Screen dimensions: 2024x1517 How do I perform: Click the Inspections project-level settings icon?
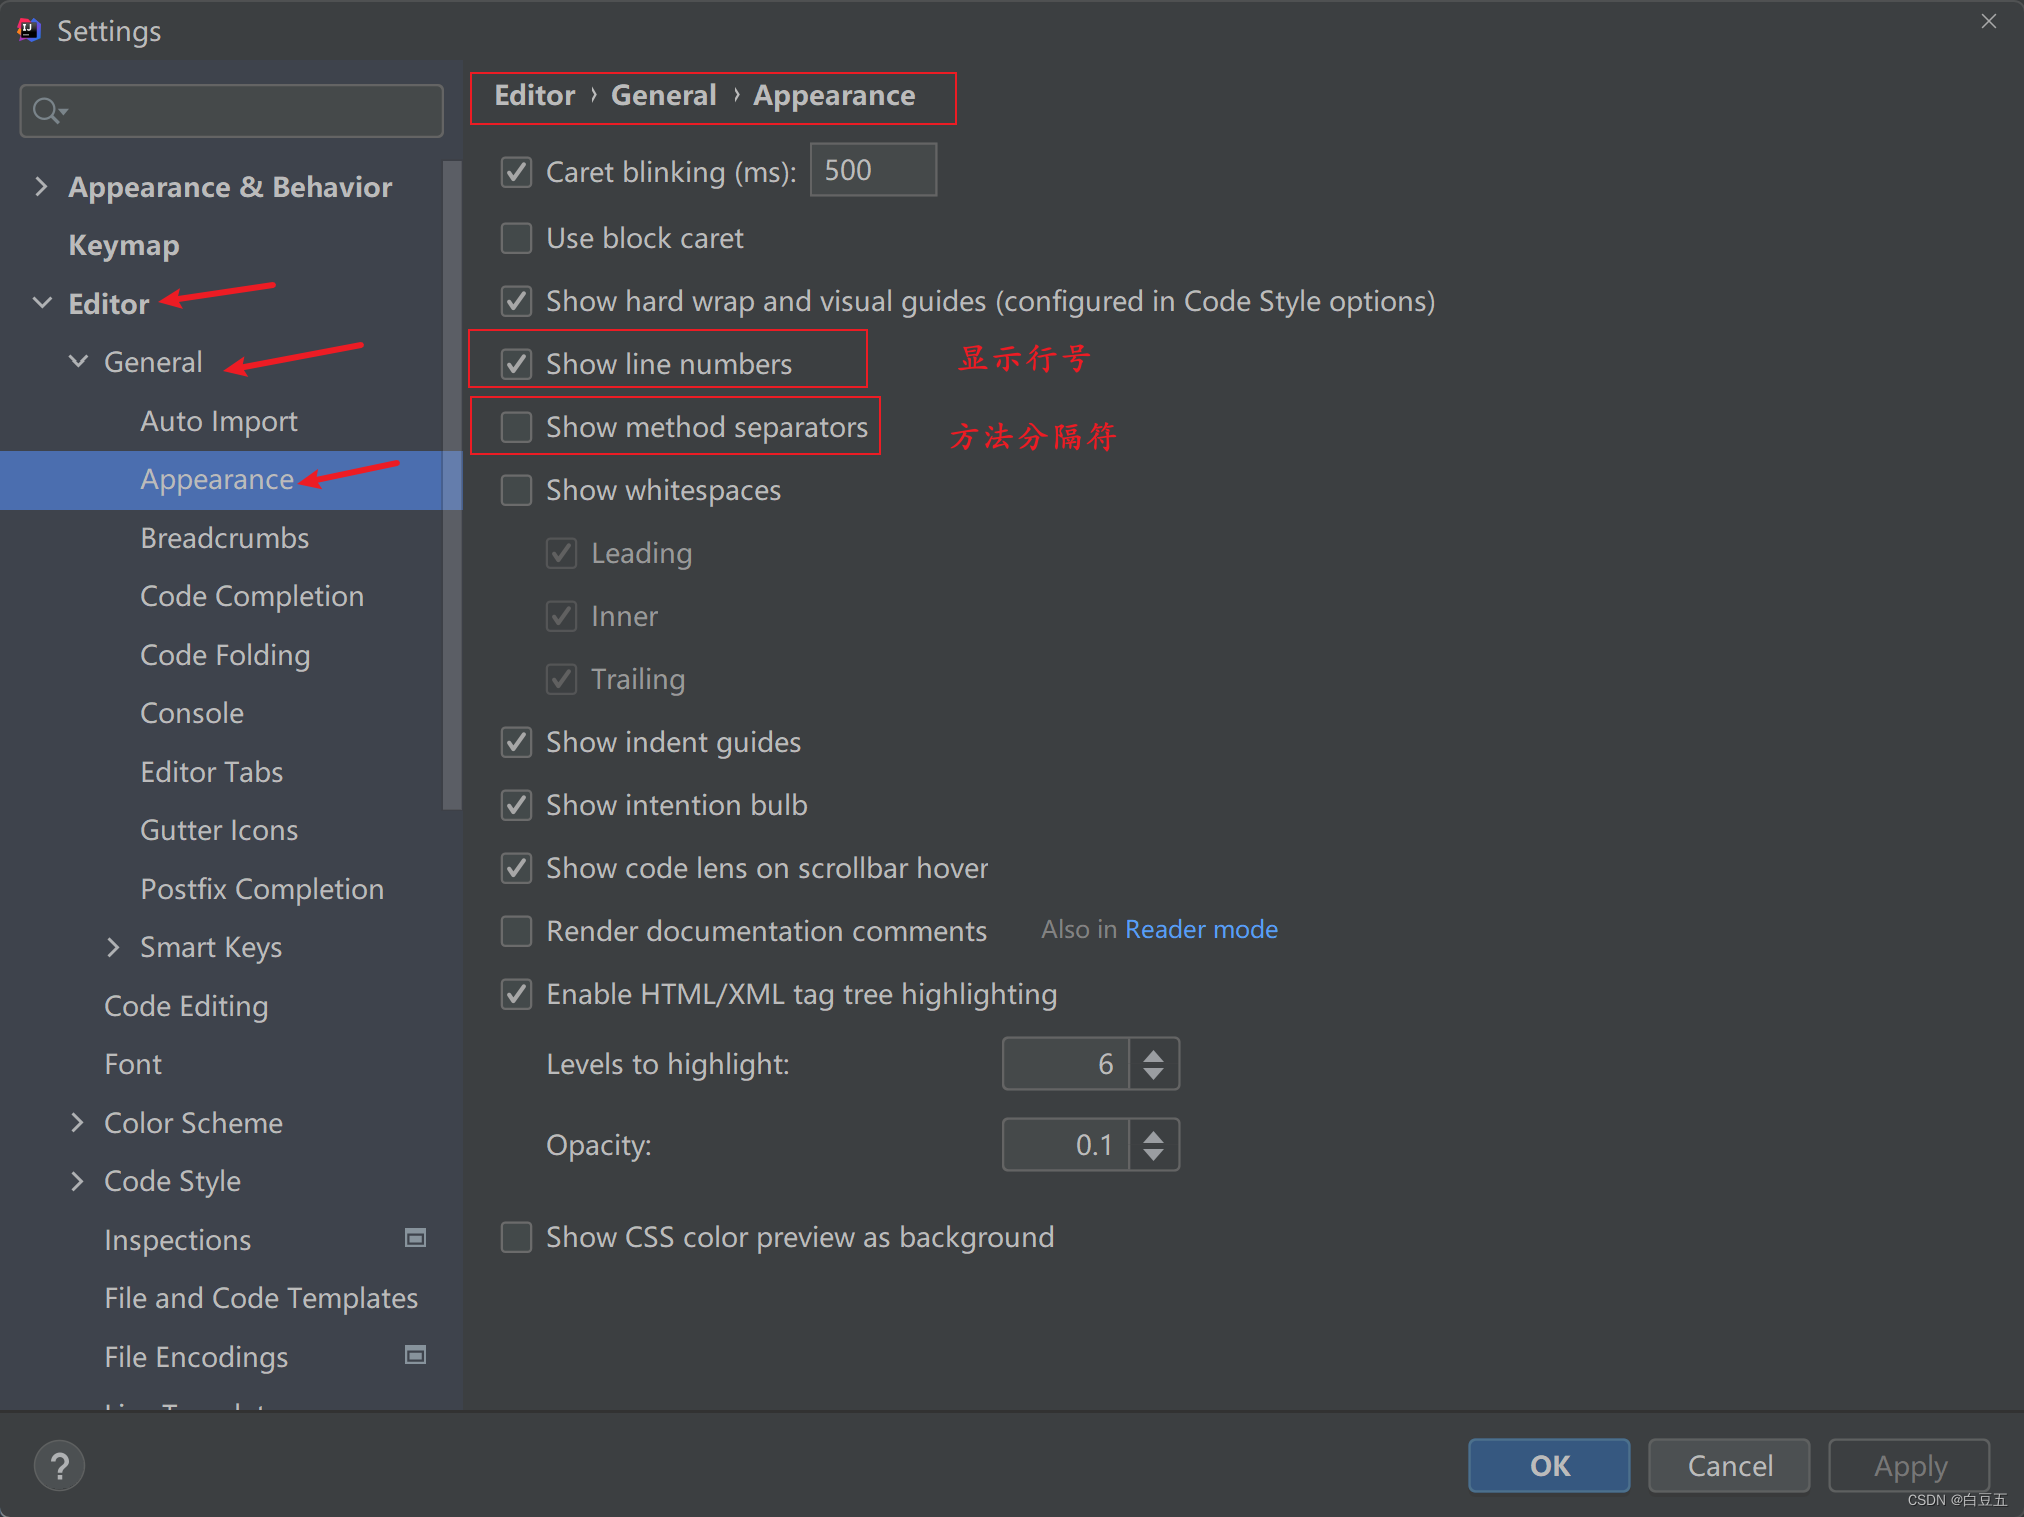pyautogui.click(x=415, y=1238)
